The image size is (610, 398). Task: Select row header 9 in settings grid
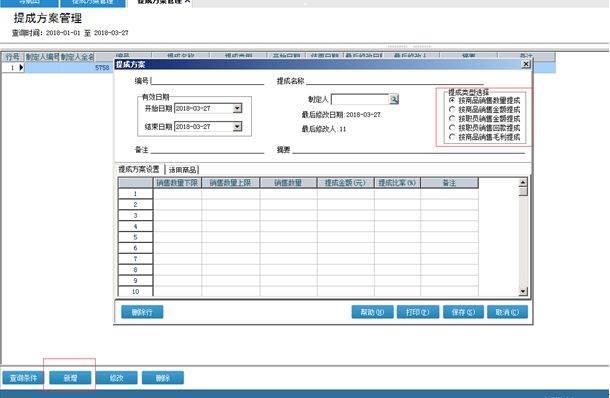135,281
